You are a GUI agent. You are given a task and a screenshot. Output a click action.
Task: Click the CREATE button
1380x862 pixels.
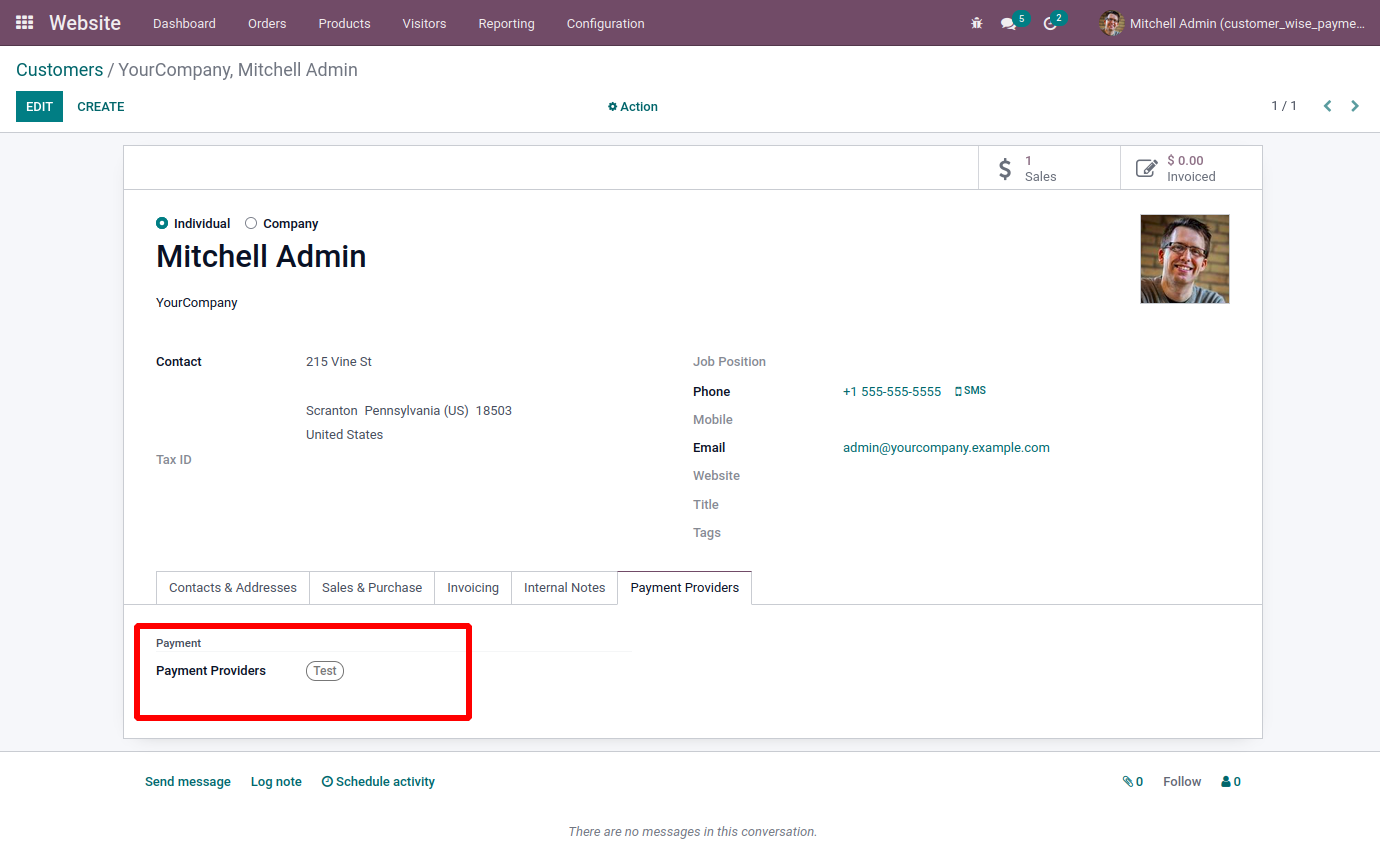click(101, 106)
